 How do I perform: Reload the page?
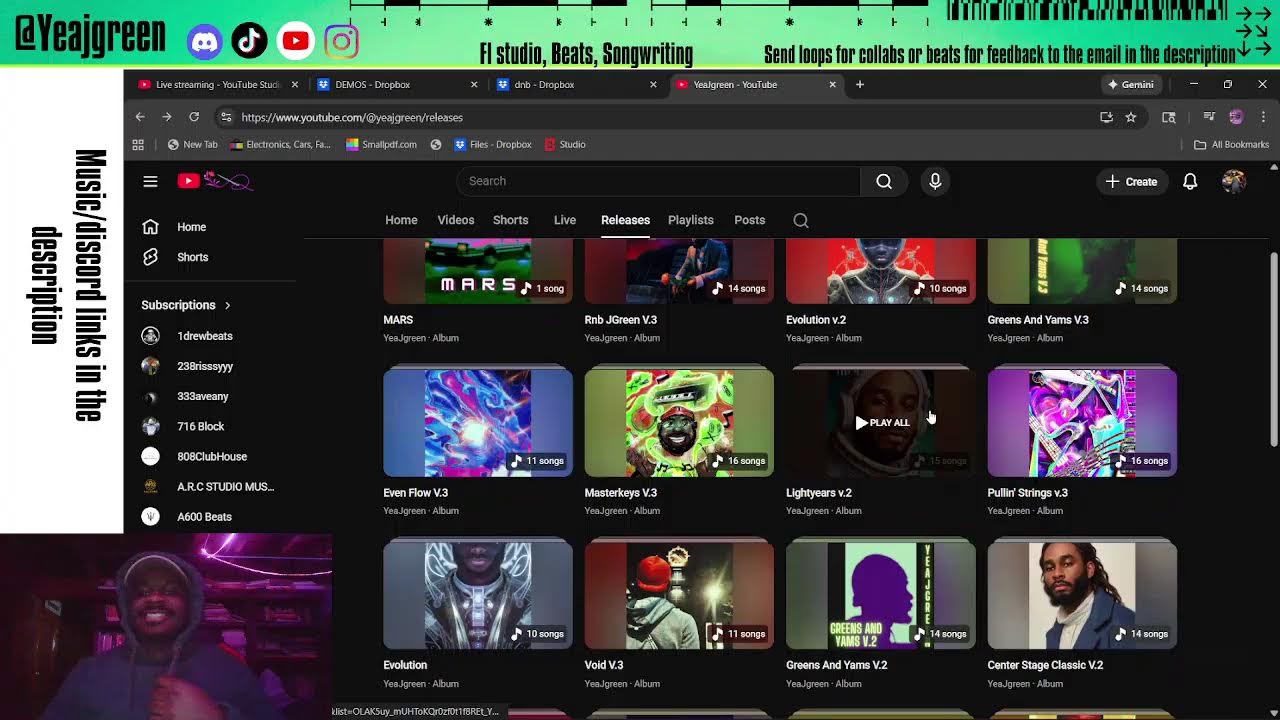[194, 117]
